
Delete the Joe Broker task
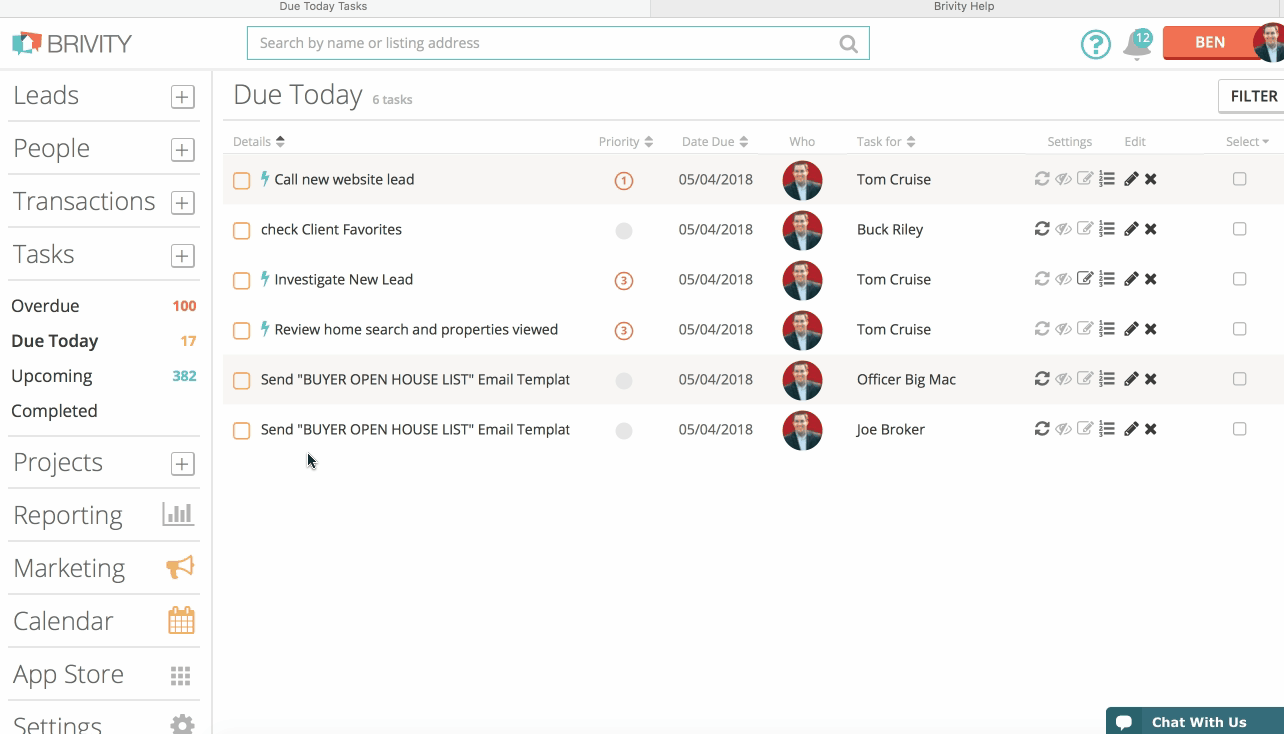coord(1151,429)
